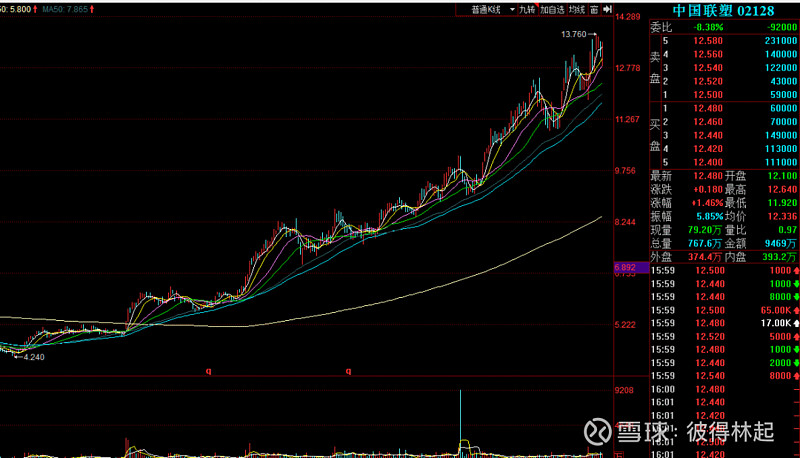Viewport: 800px width, 458px height.
Task: Click buy level 2 price 12.460
Action: coord(708,122)
